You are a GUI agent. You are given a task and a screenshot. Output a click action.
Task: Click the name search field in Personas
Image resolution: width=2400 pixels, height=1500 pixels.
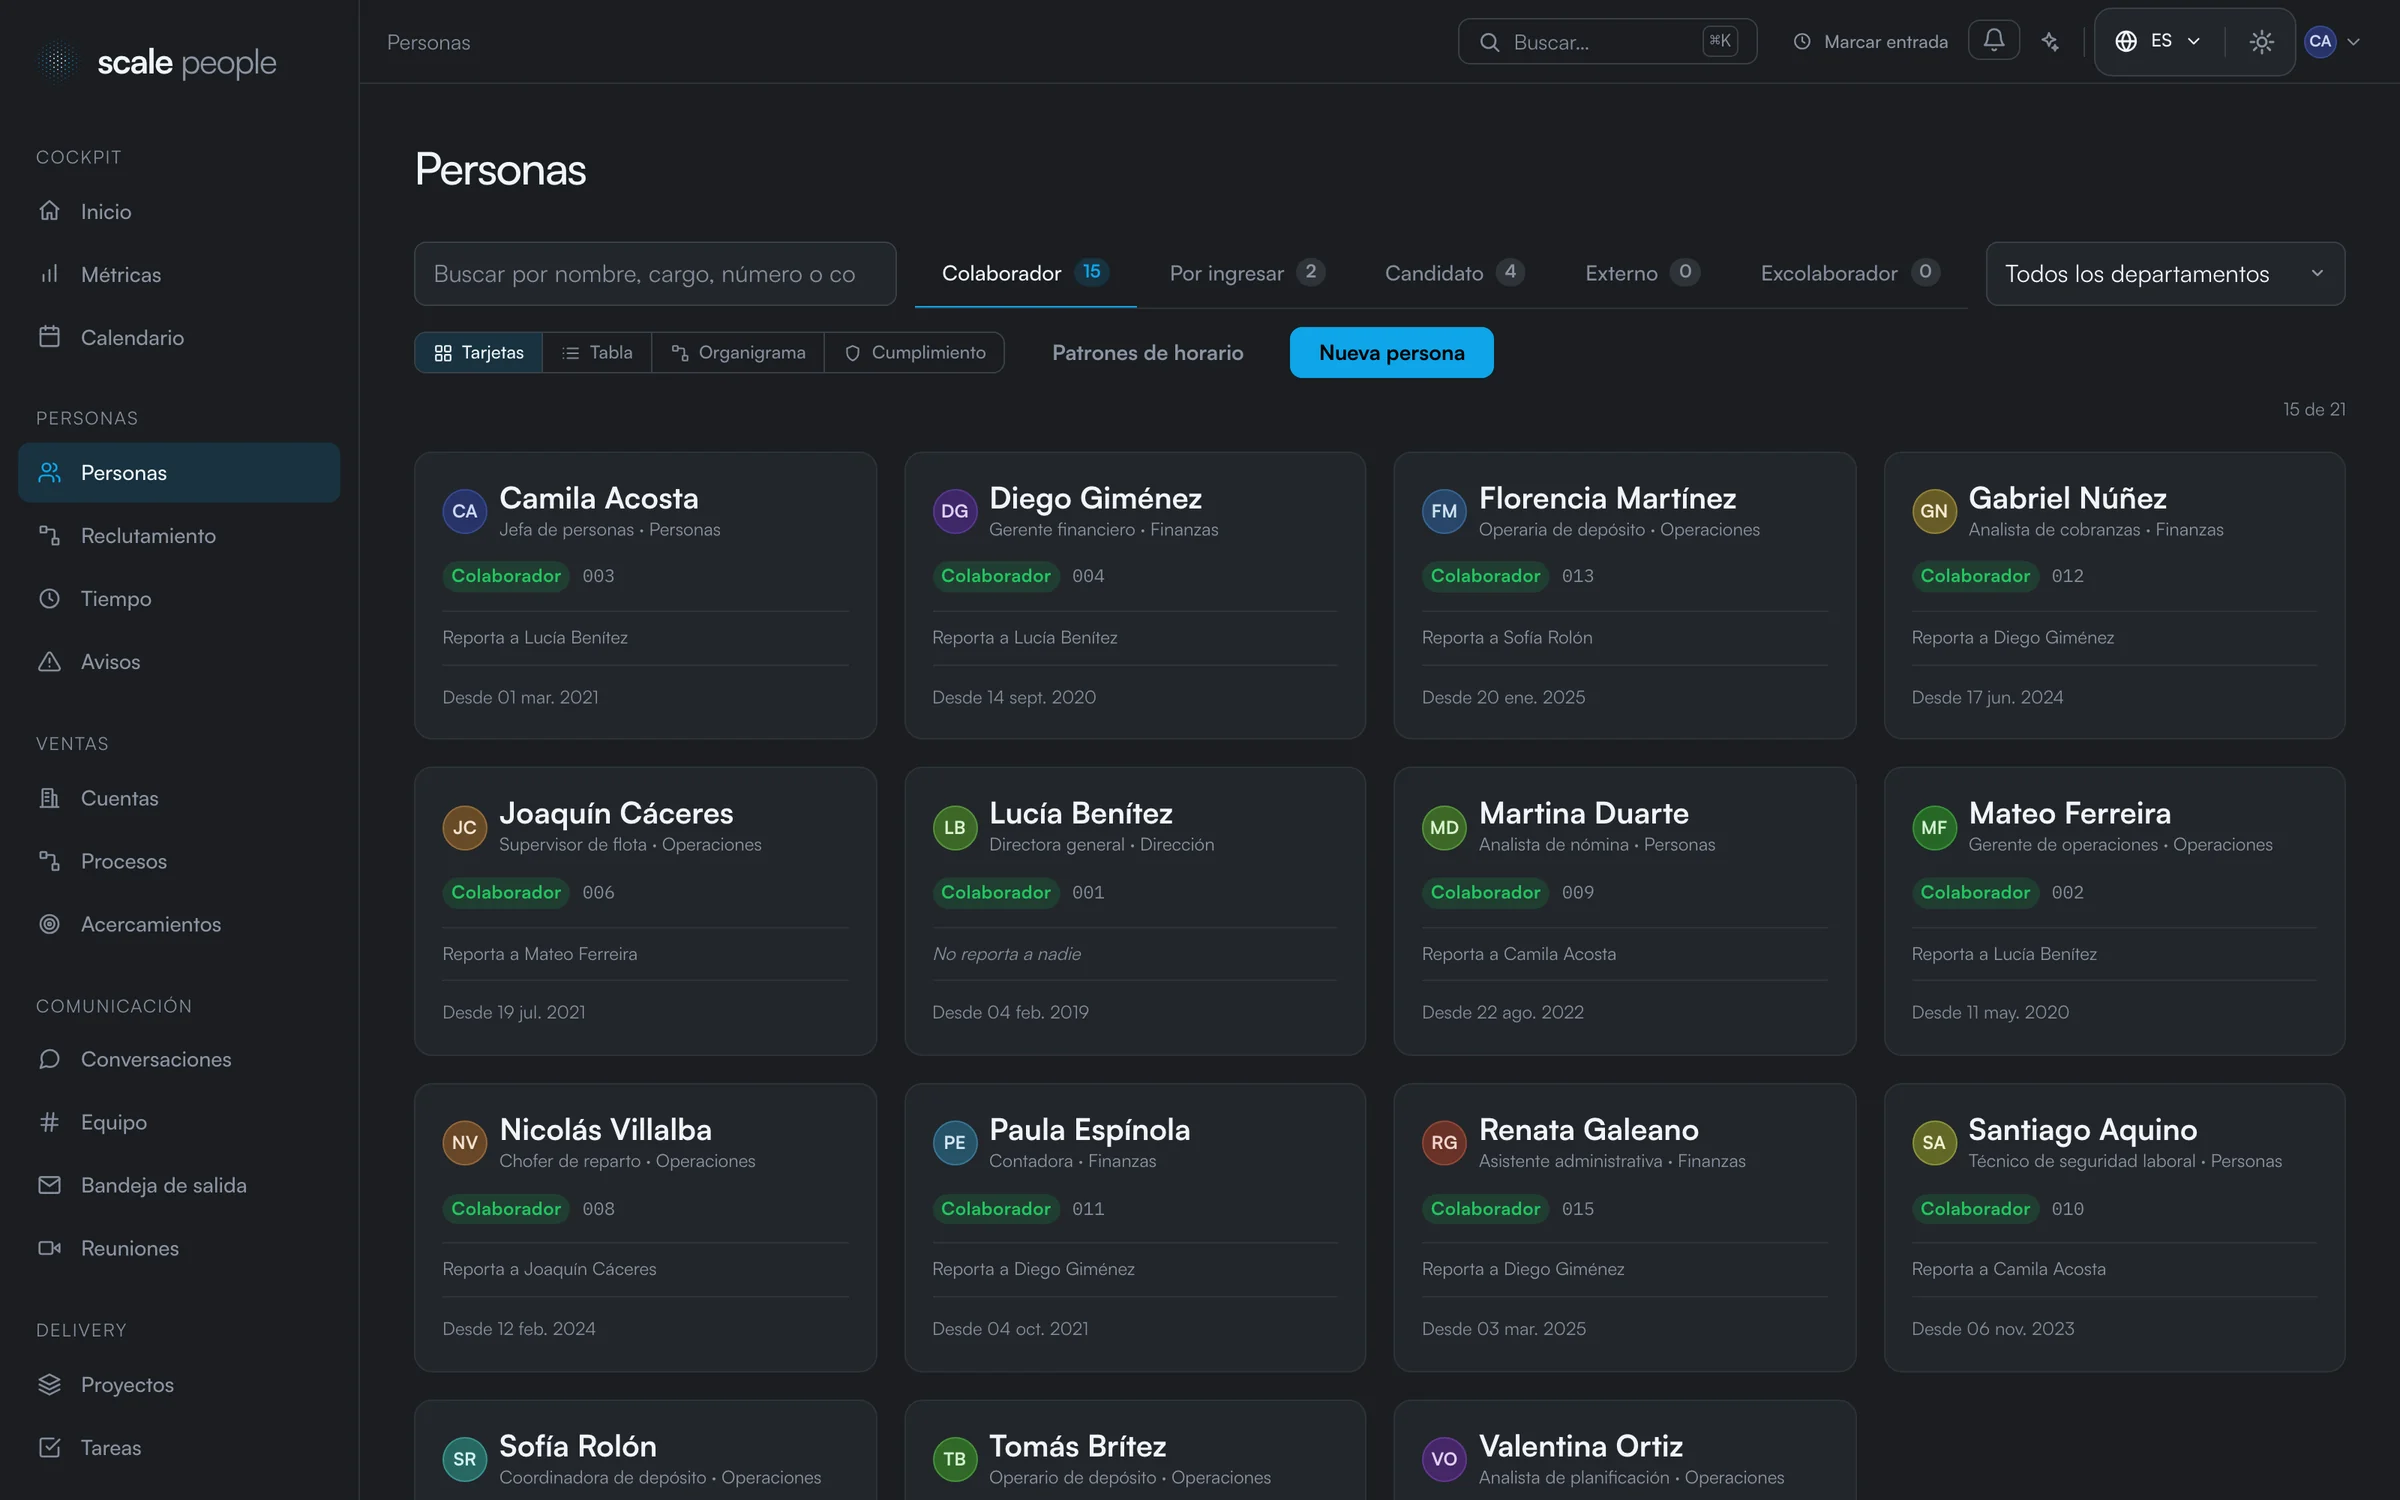[655, 274]
